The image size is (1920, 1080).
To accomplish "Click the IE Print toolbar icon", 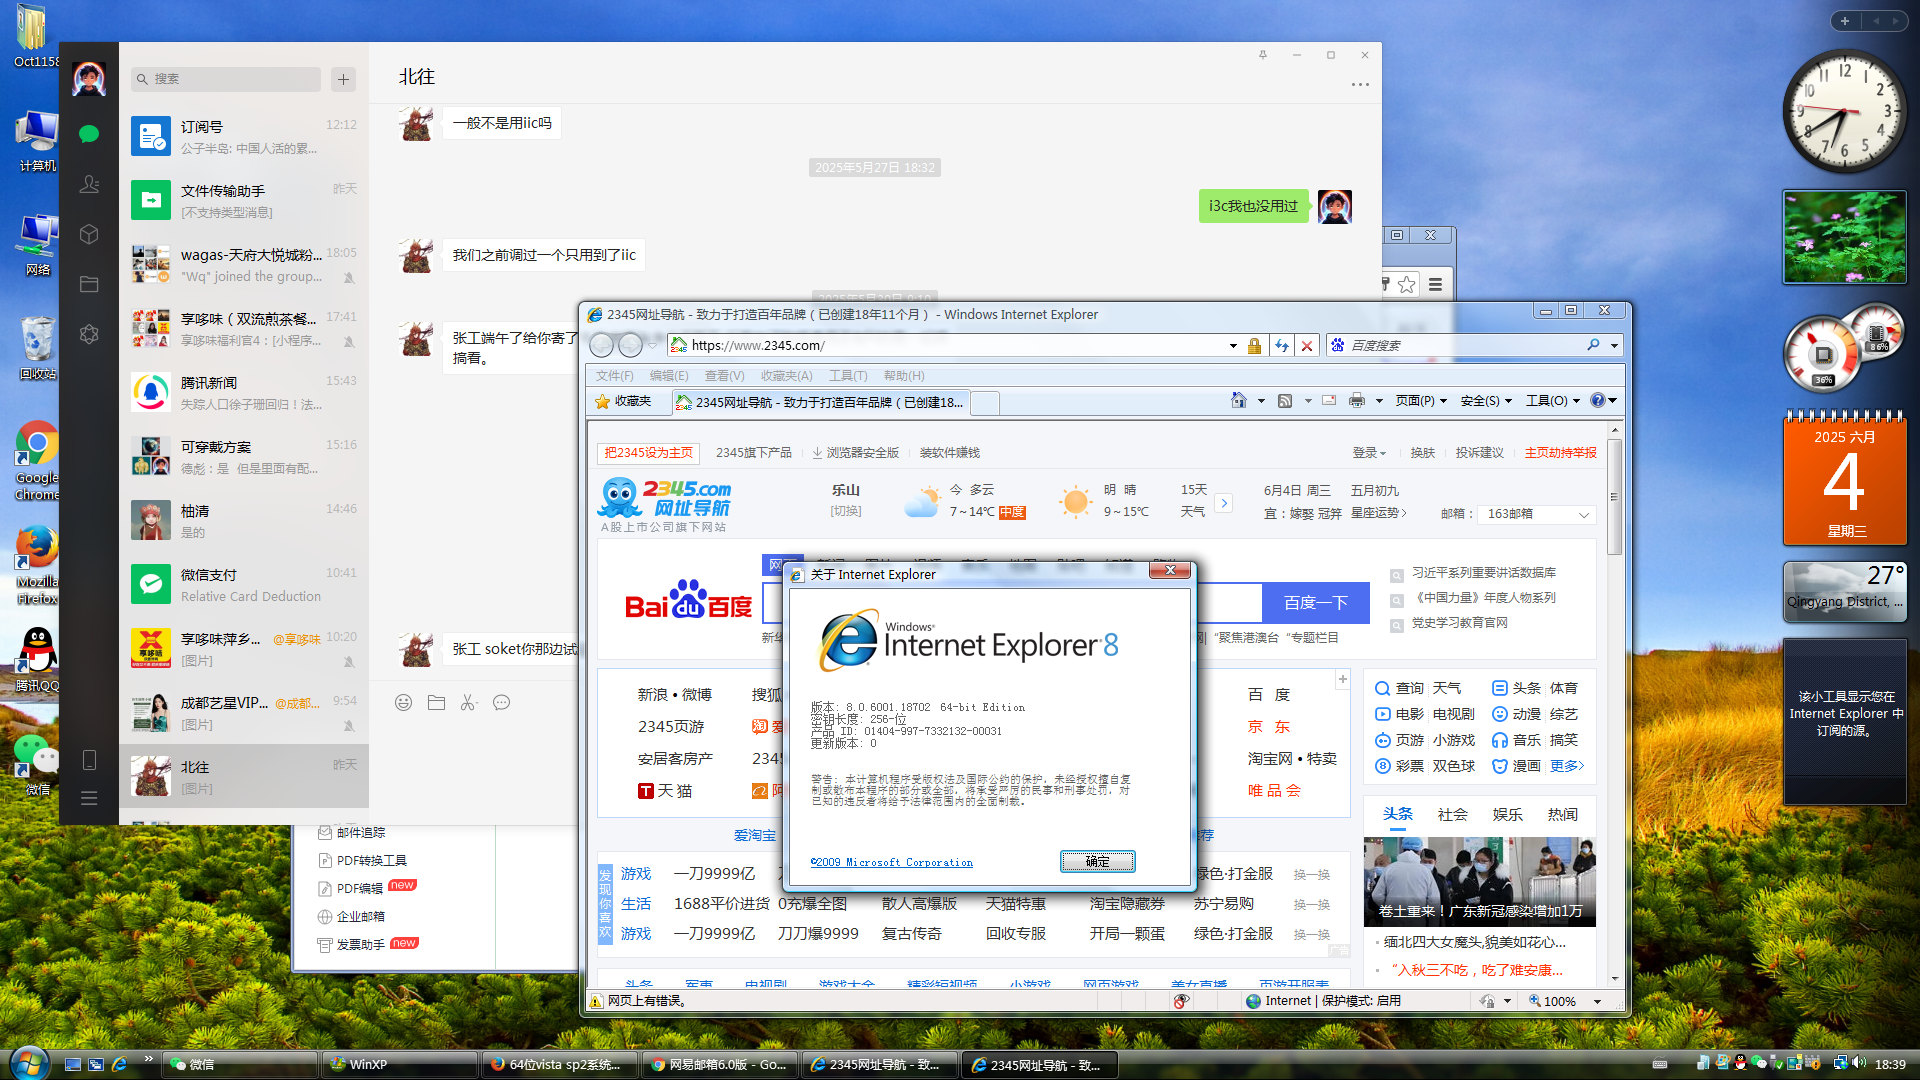I will (1356, 400).
